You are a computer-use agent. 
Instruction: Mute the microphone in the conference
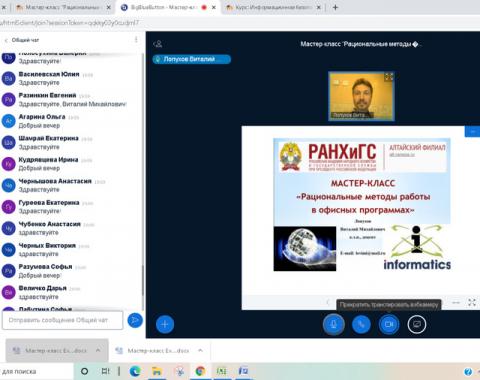click(333, 324)
